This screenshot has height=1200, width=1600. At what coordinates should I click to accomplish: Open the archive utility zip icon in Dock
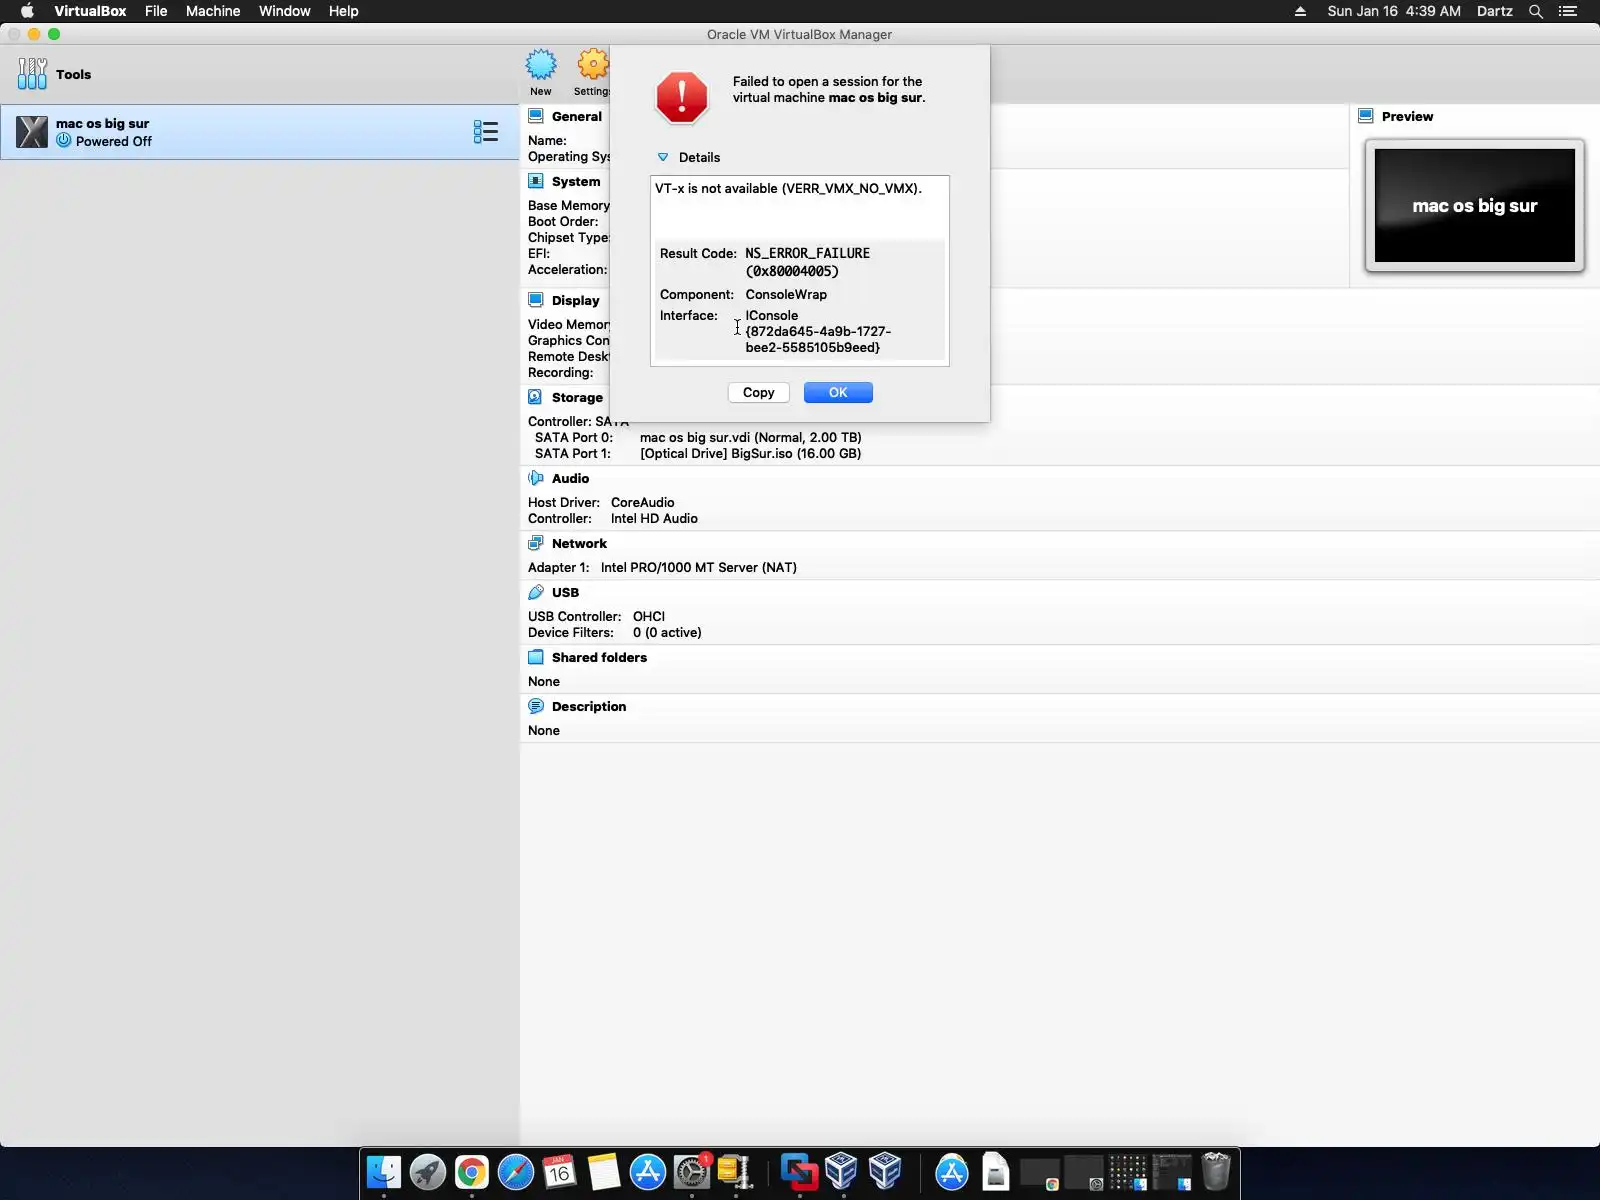point(735,1171)
